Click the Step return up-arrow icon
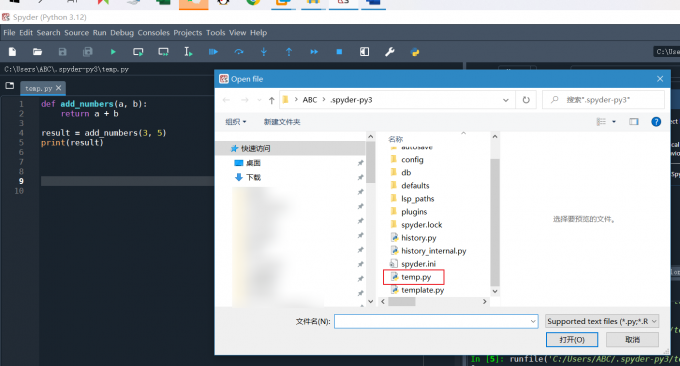Viewport: 680px width, 366px height. pos(289,52)
